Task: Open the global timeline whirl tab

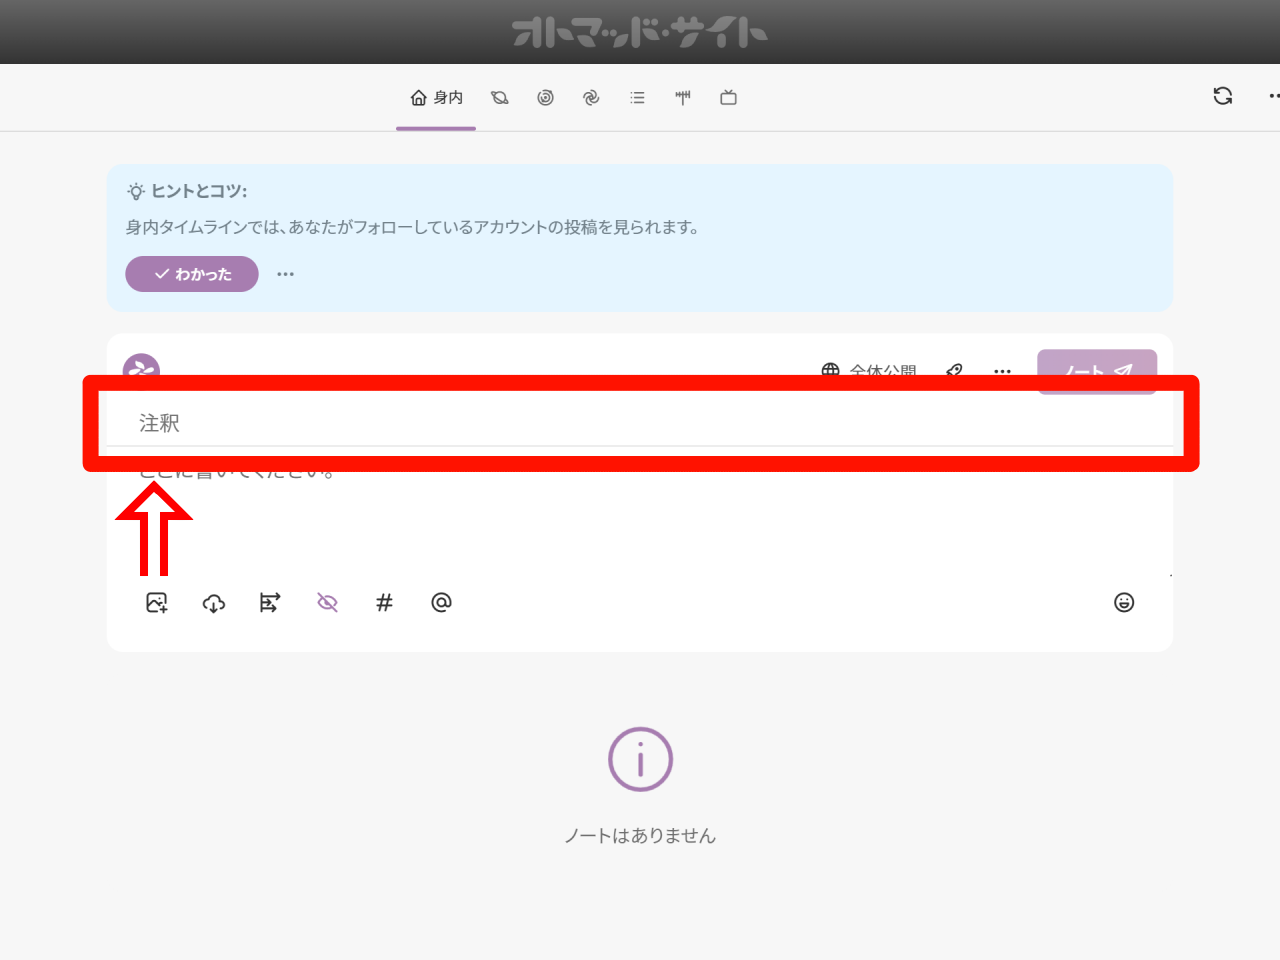Action: click(x=591, y=98)
